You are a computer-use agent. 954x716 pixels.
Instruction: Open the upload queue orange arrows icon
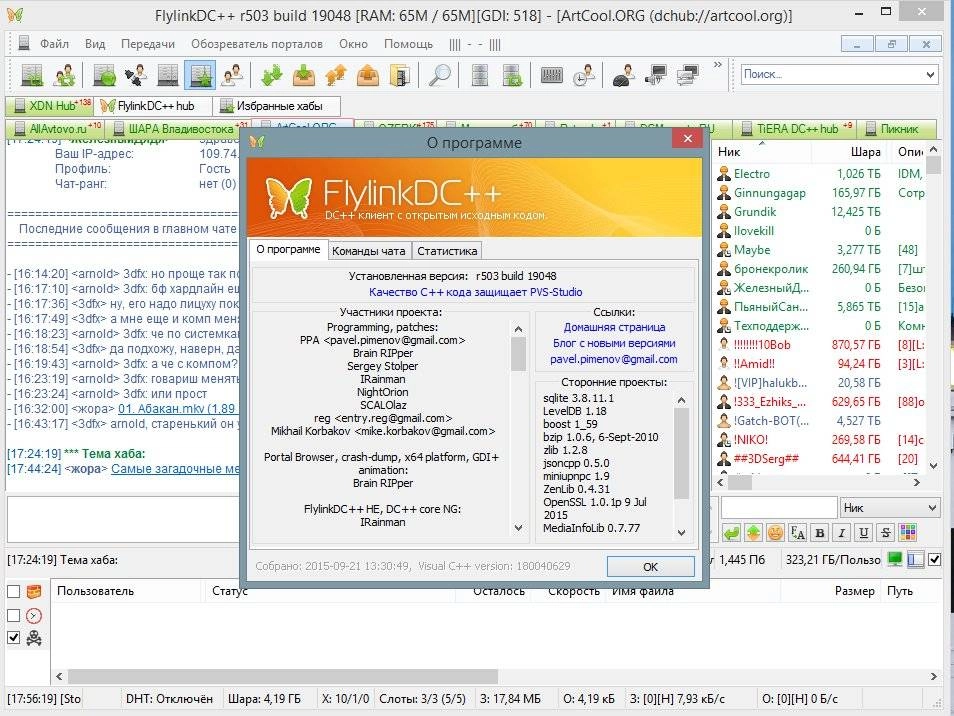pos(336,75)
